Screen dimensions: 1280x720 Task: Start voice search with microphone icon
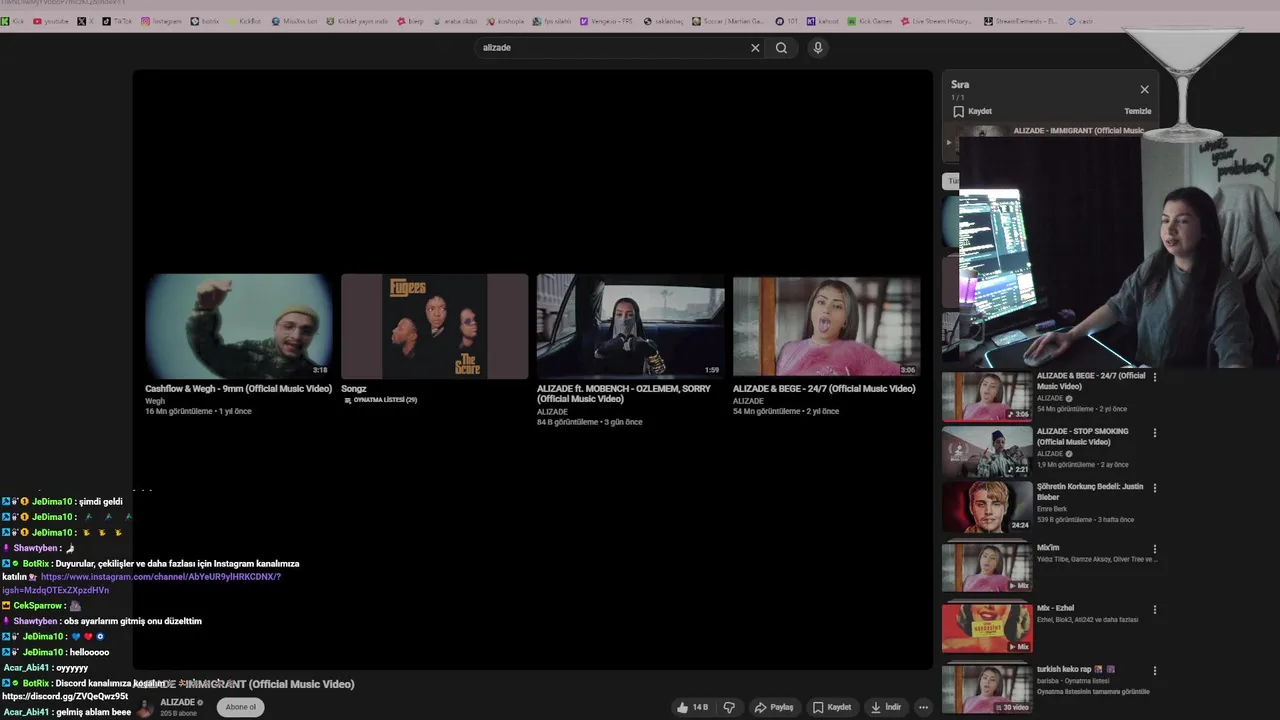(818, 48)
